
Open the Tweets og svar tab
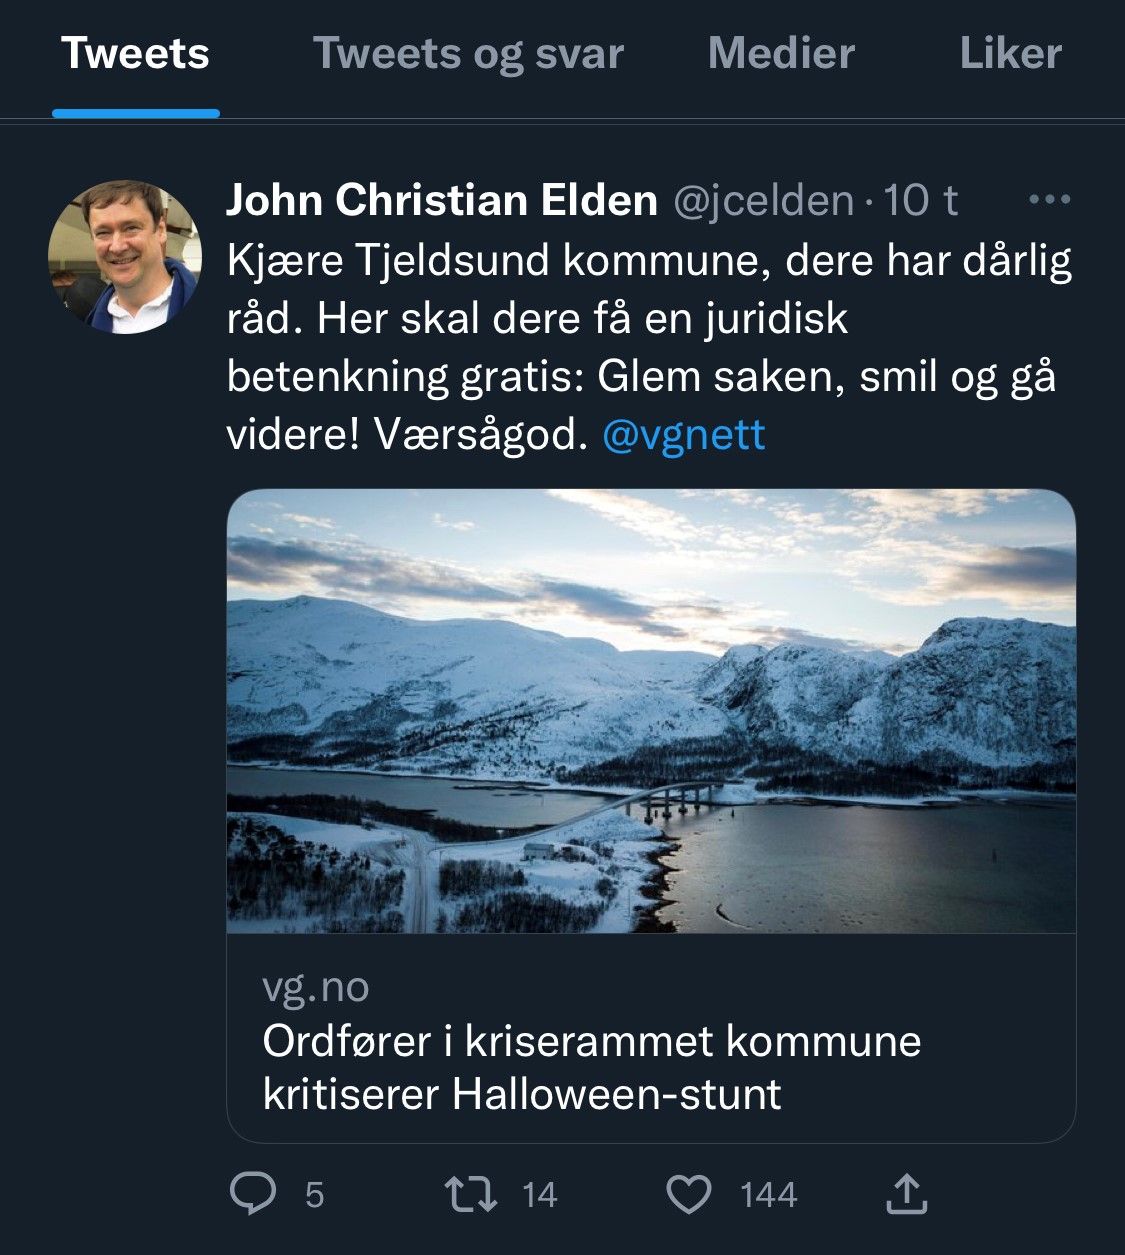click(x=468, y=54)
